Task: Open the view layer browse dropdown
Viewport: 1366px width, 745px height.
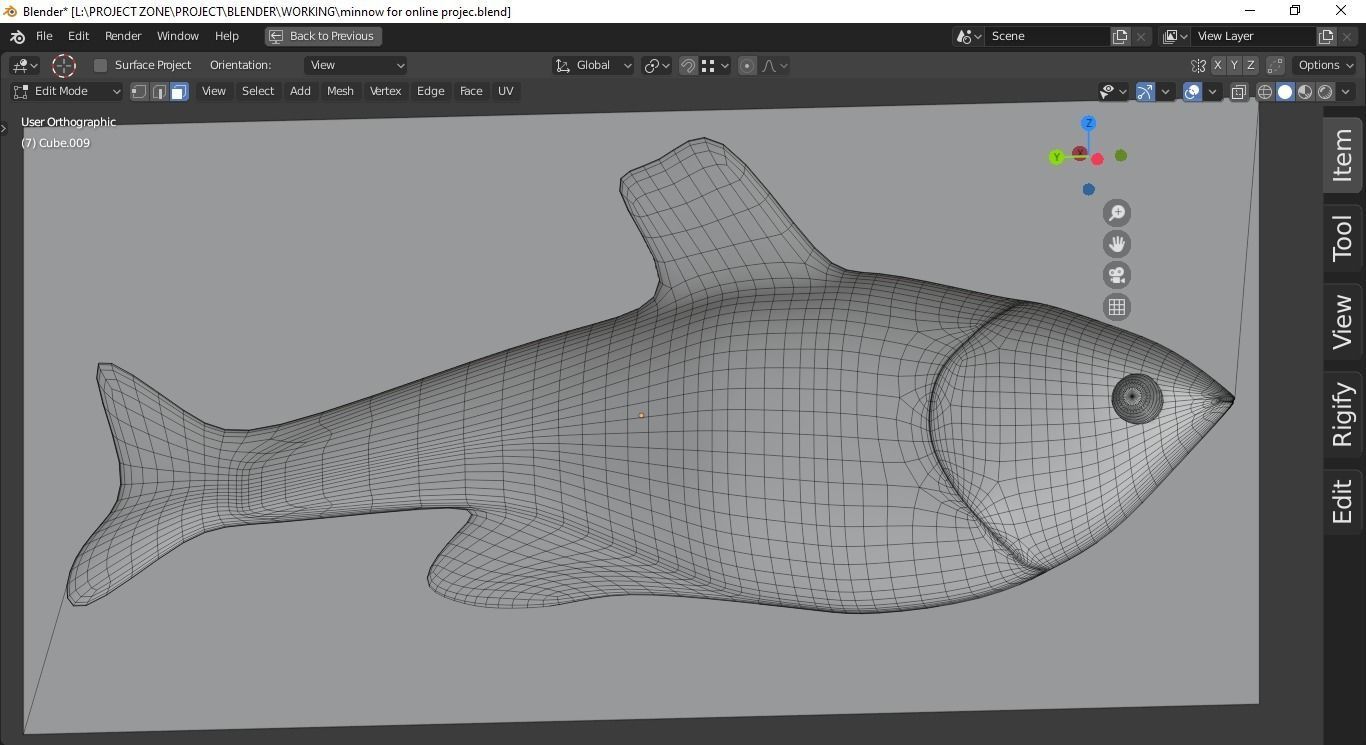Action: (x=1176, y=36)
